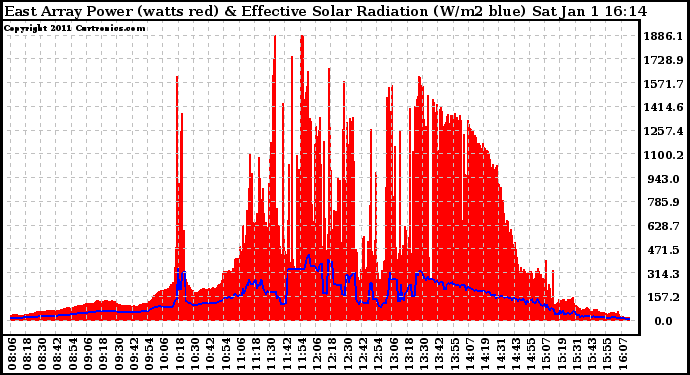Screen dimensions: 690x375
Task: Select the 09:42 x-axis label
Action: (x=134, y=354)
